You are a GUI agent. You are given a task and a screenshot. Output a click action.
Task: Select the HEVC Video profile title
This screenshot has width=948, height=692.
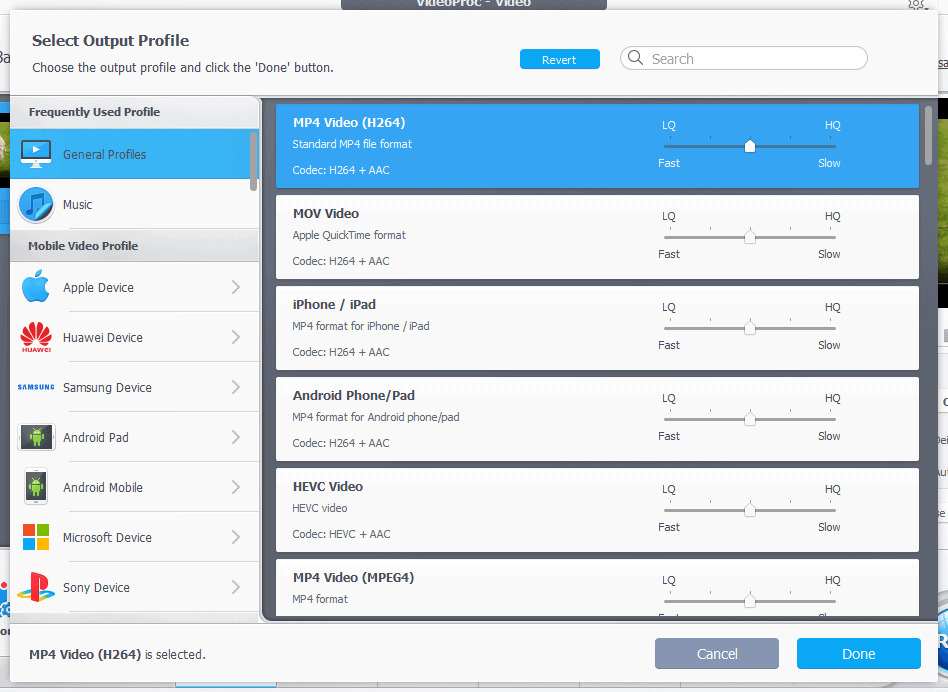[328, 487]
